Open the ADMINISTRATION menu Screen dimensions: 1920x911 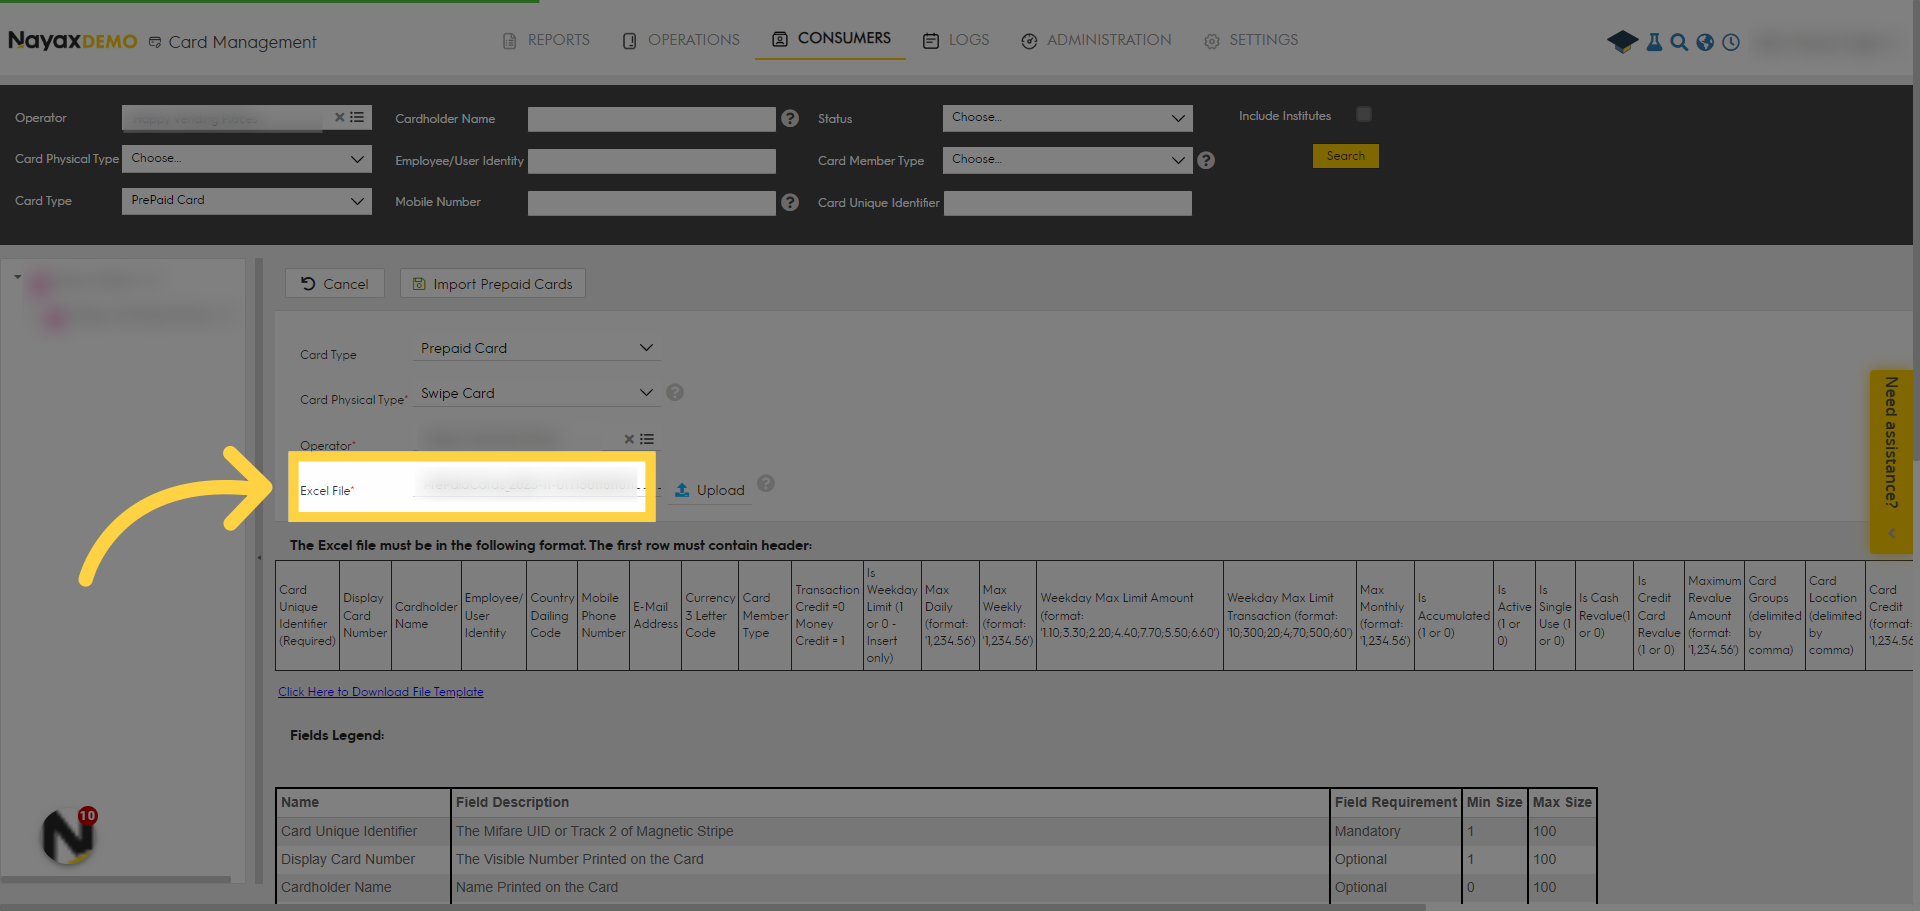(x=1096, y=40)
